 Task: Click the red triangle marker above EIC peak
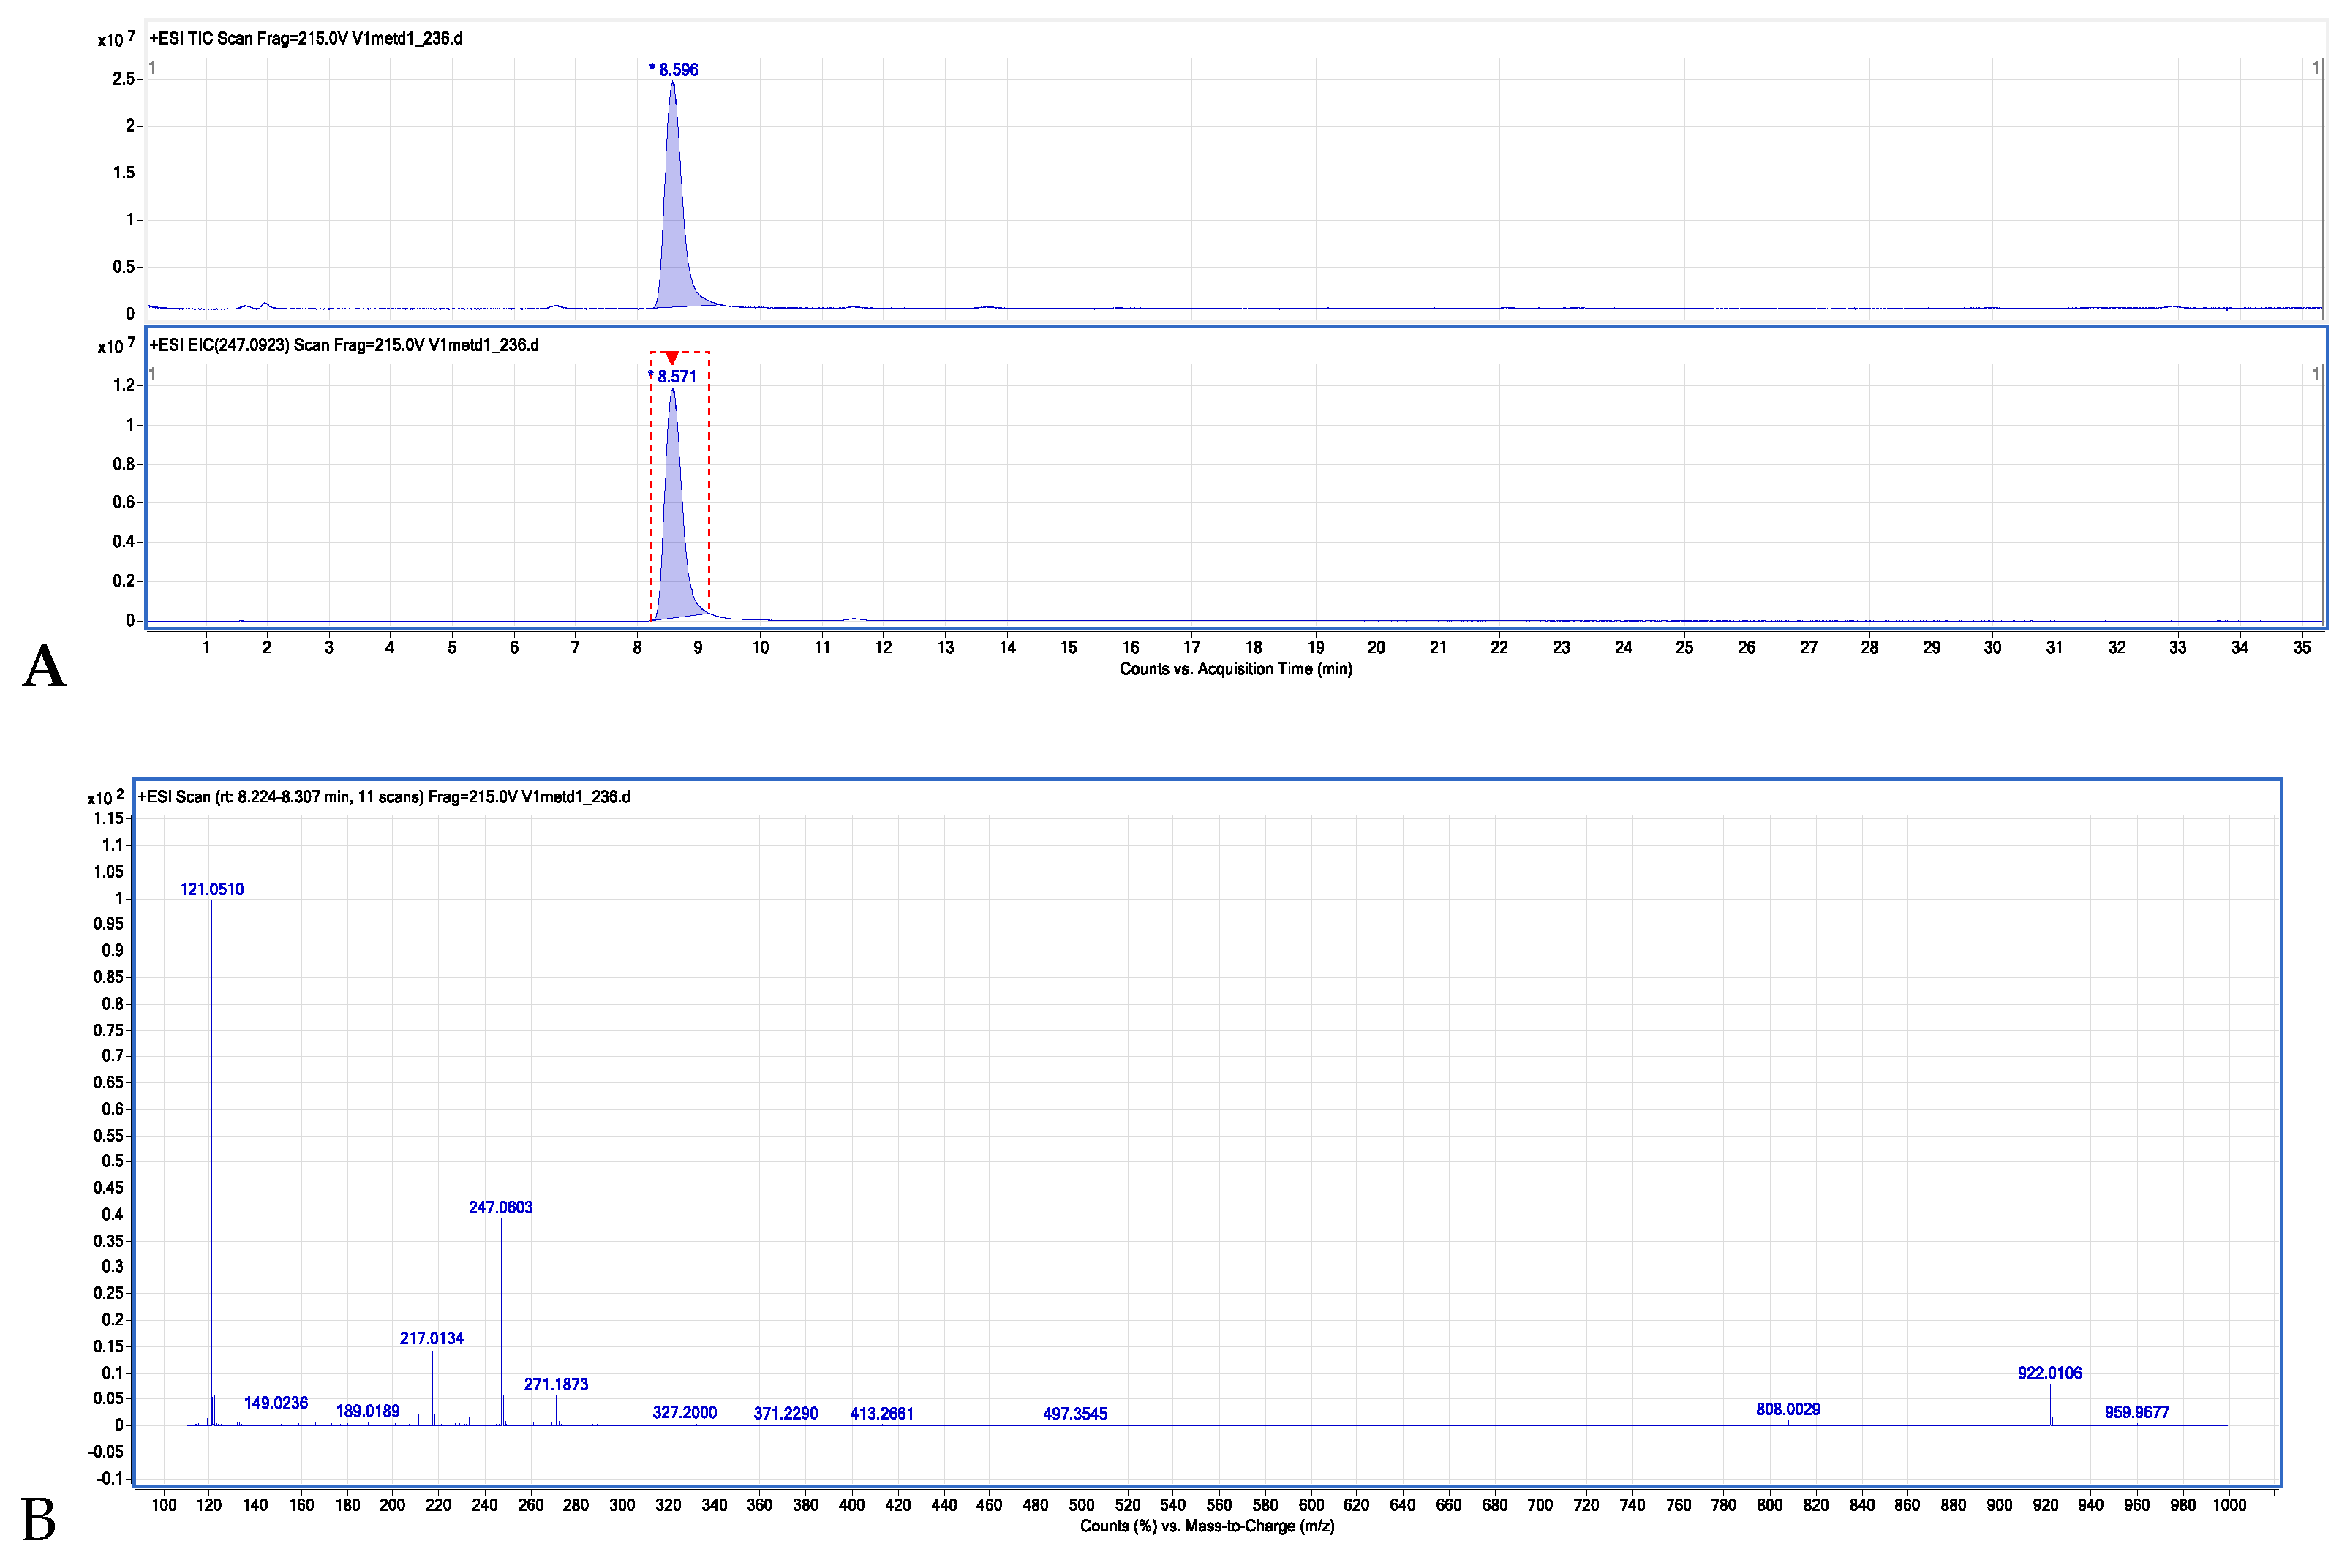click(671, 358)
